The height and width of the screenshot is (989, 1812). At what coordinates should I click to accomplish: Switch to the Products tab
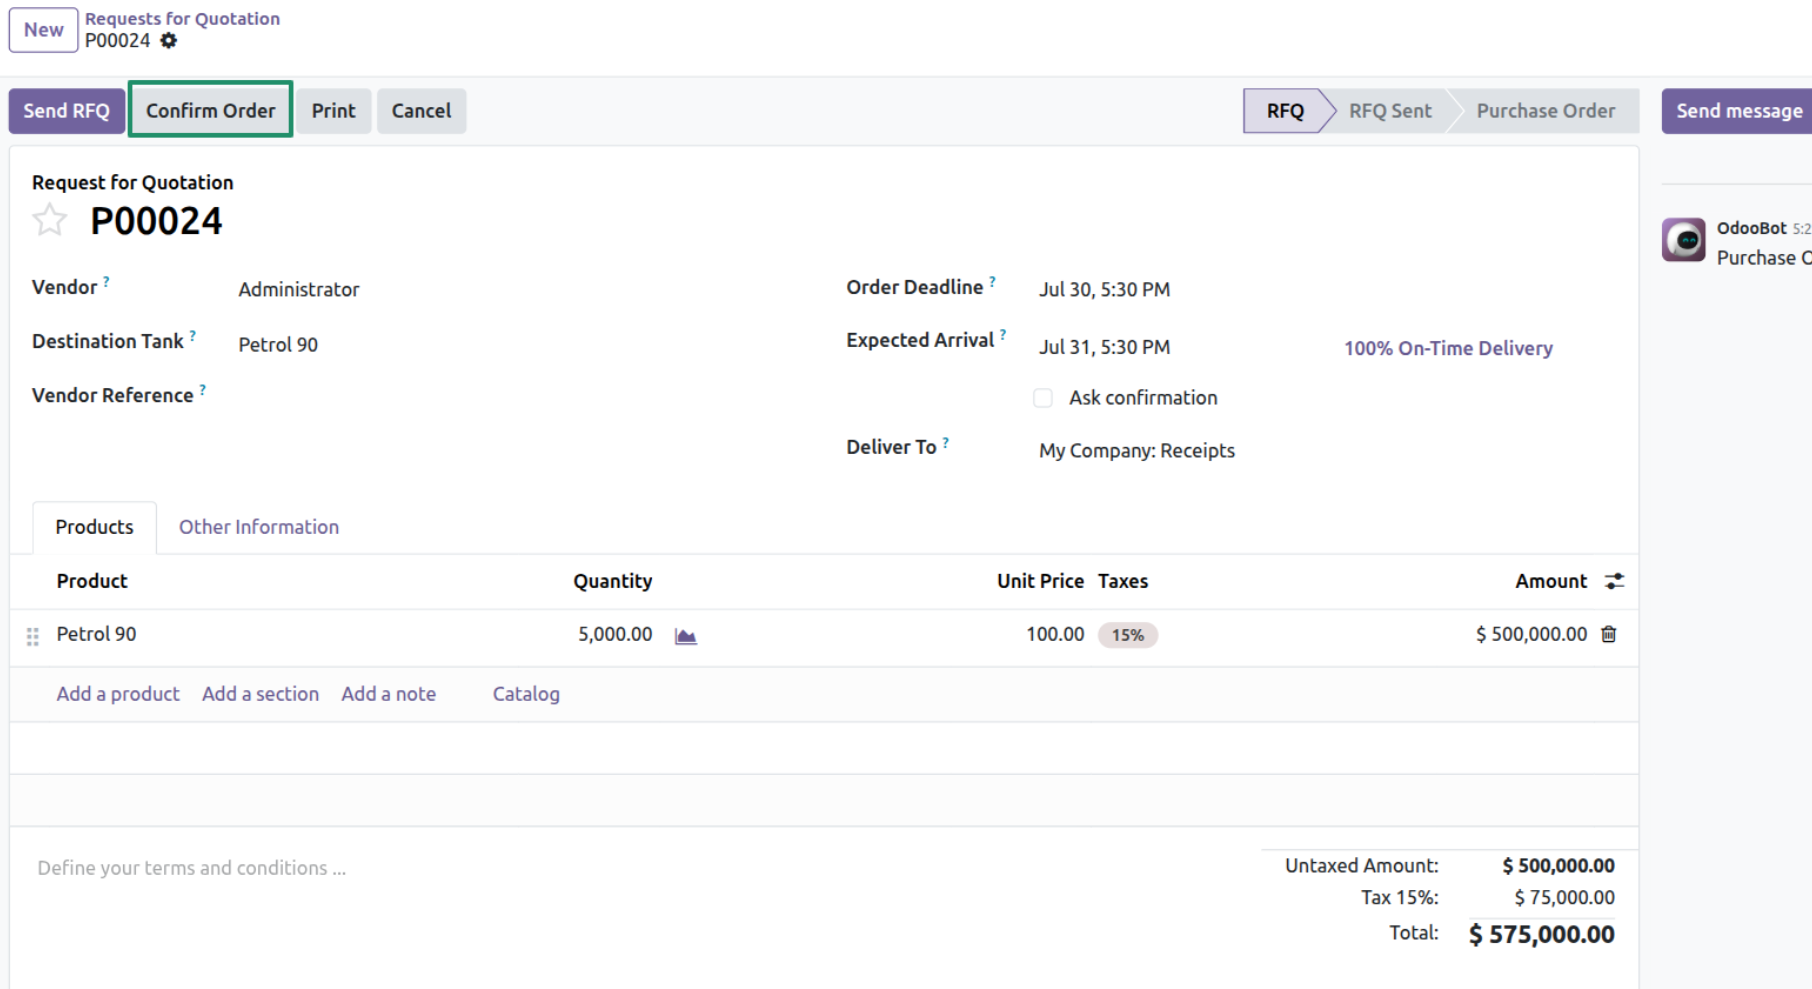pyautogui.click(x=94, y=527)
